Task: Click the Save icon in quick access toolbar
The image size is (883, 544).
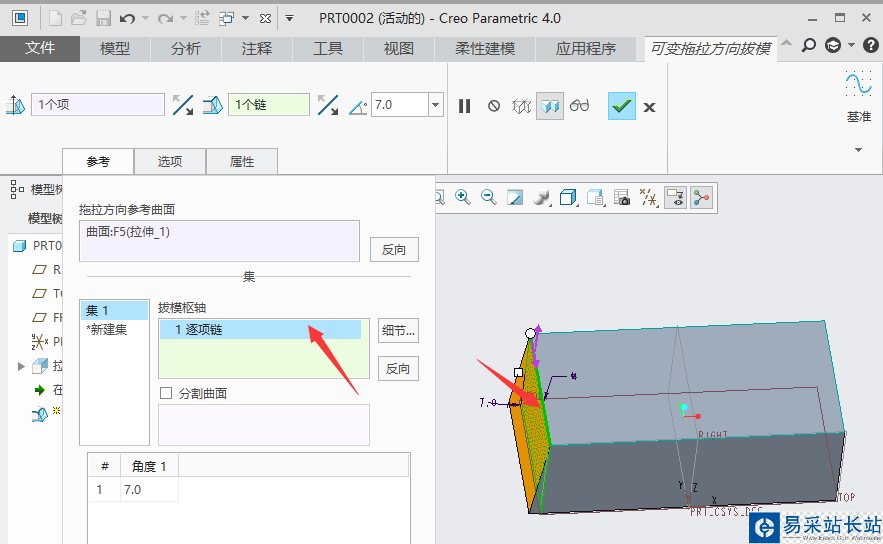Action: [103, 18]
